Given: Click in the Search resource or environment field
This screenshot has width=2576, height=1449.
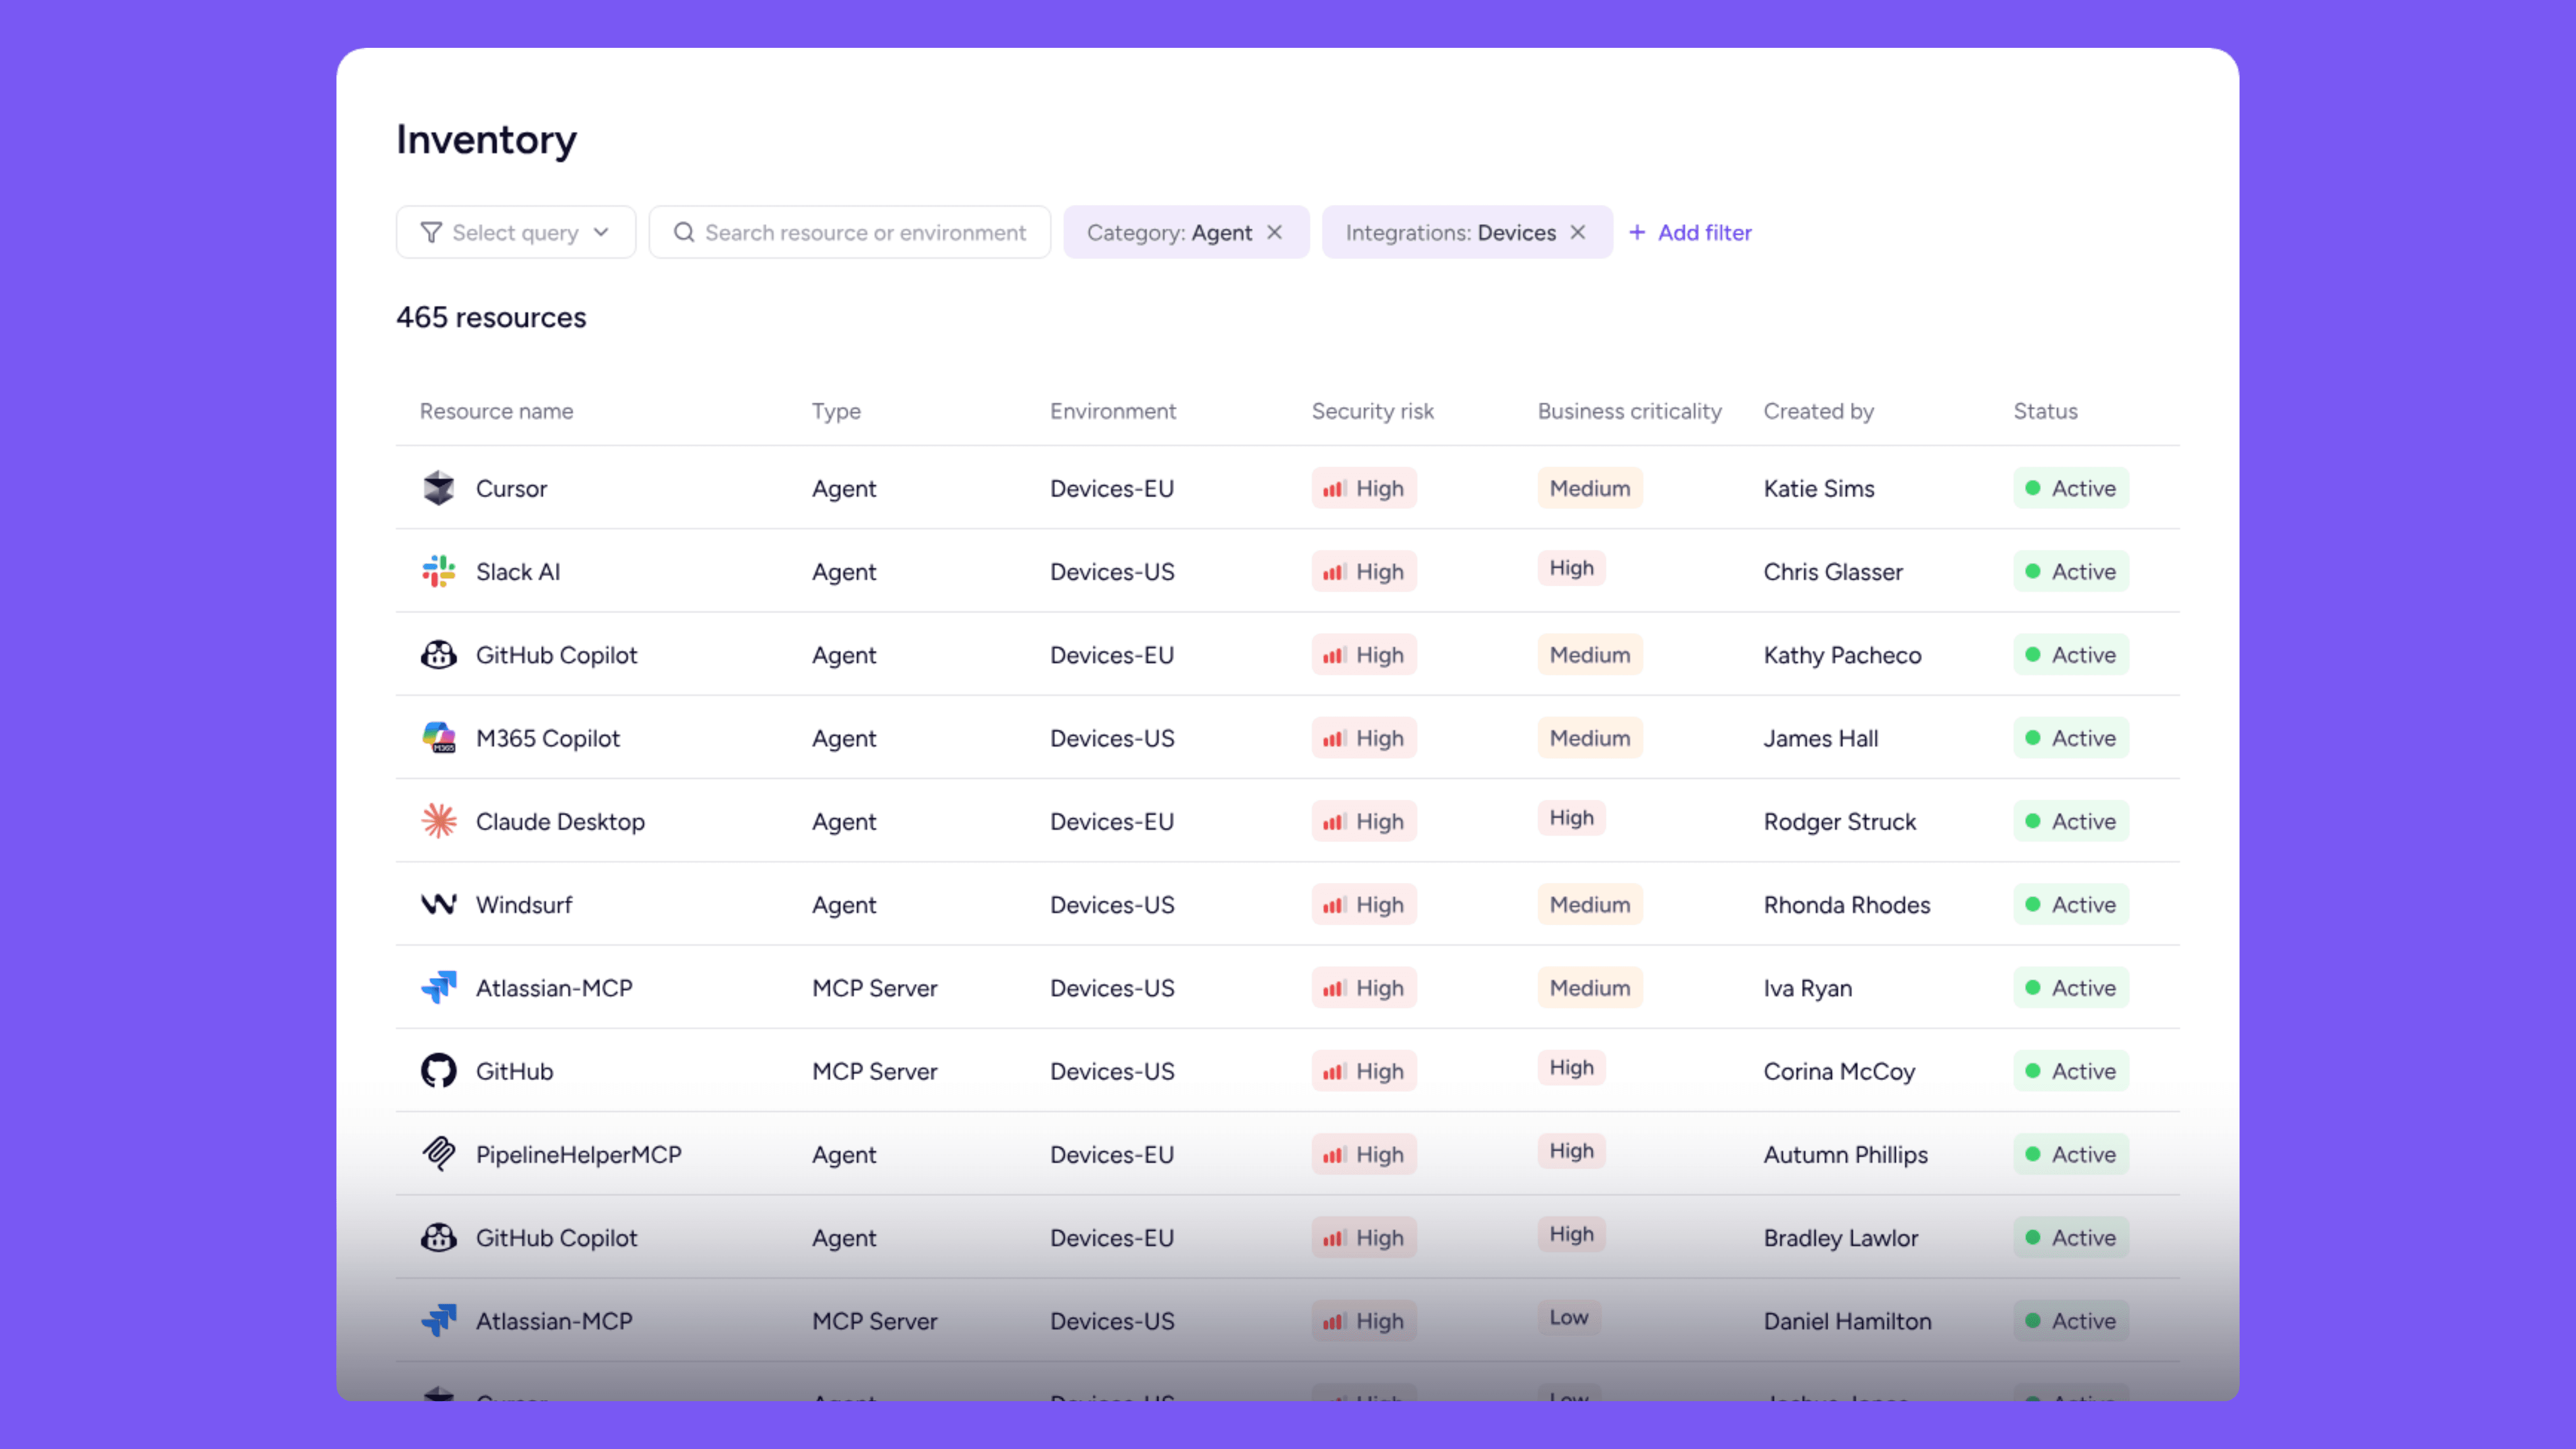Looking at the screenshot, I should point(865,232).
